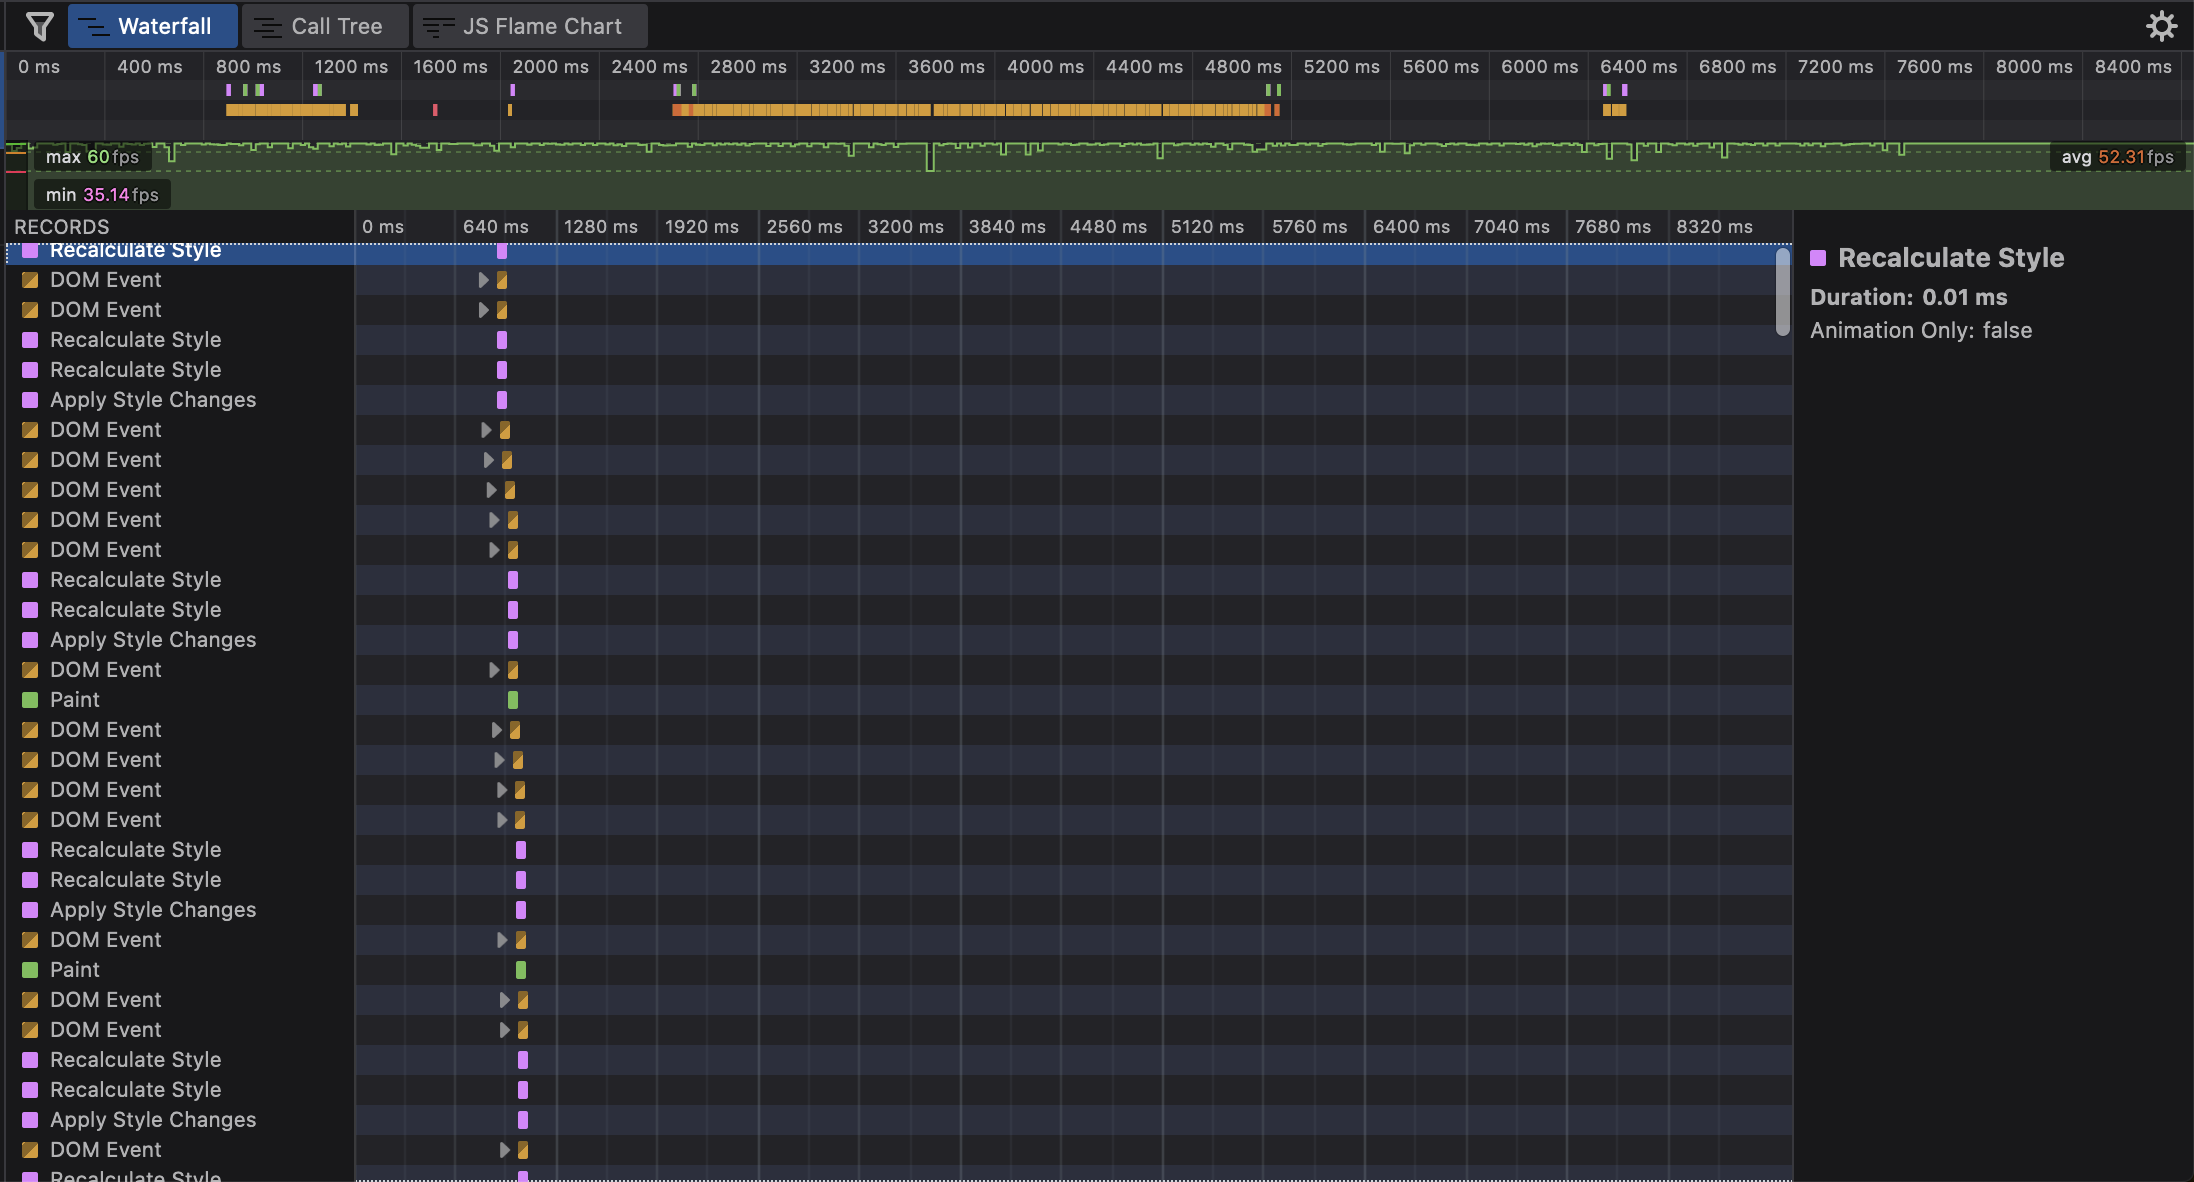Click the purple swatch beside Recalculate Style details
This screenshot has height=1182, width=2194.
click(x=1818, y=258)
